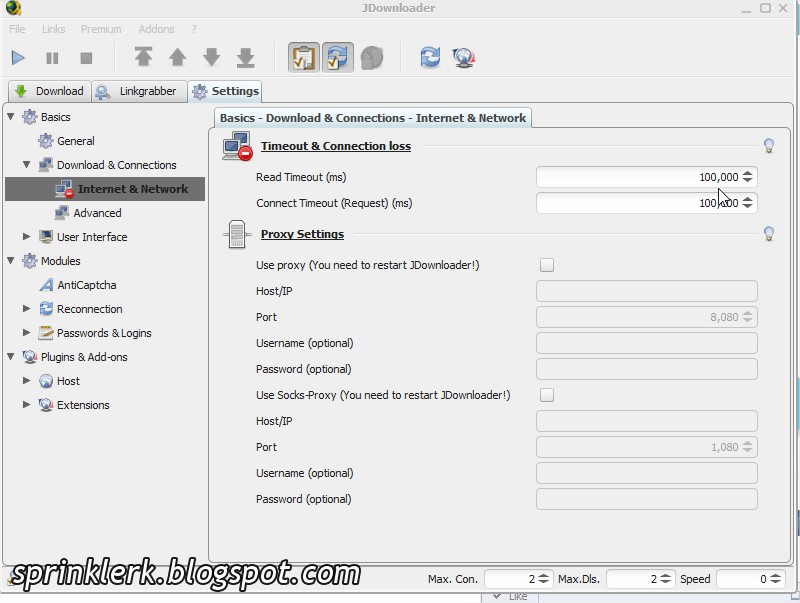Open the Addons menu
This screenshot has width=800, height=603.
tap(156, 29)
